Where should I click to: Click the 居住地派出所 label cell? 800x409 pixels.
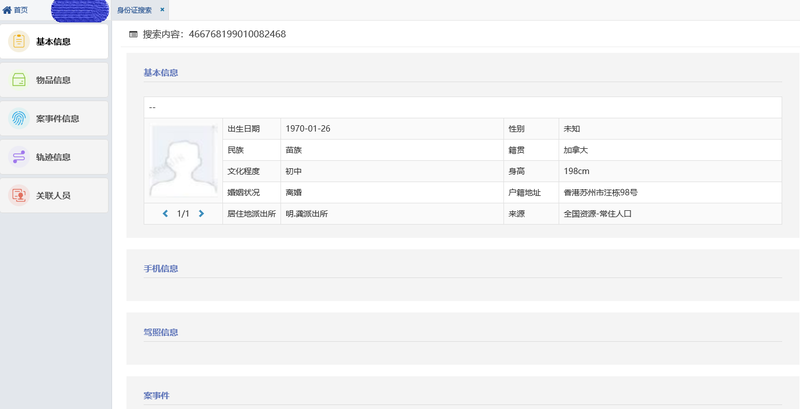click(x=252, y=214)
